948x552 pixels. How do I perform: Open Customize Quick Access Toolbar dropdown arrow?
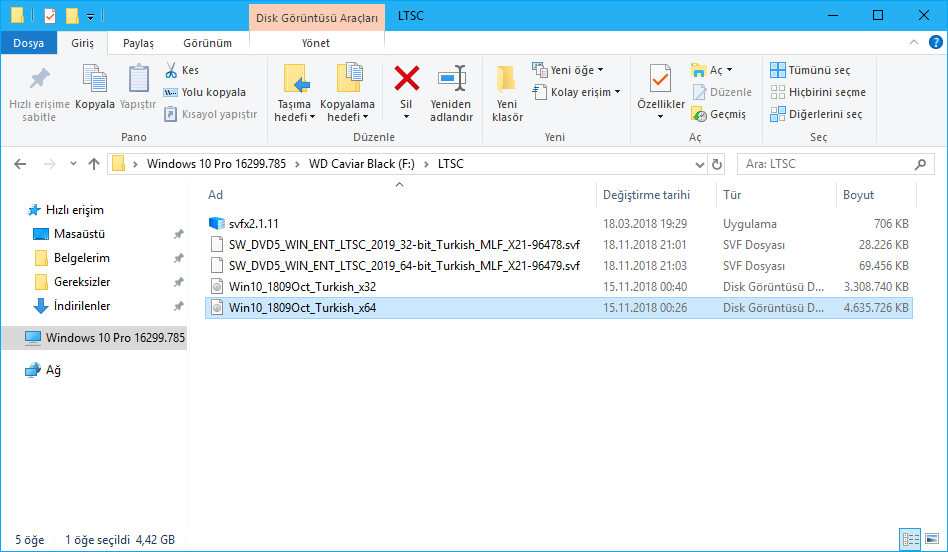coord(90,17)
